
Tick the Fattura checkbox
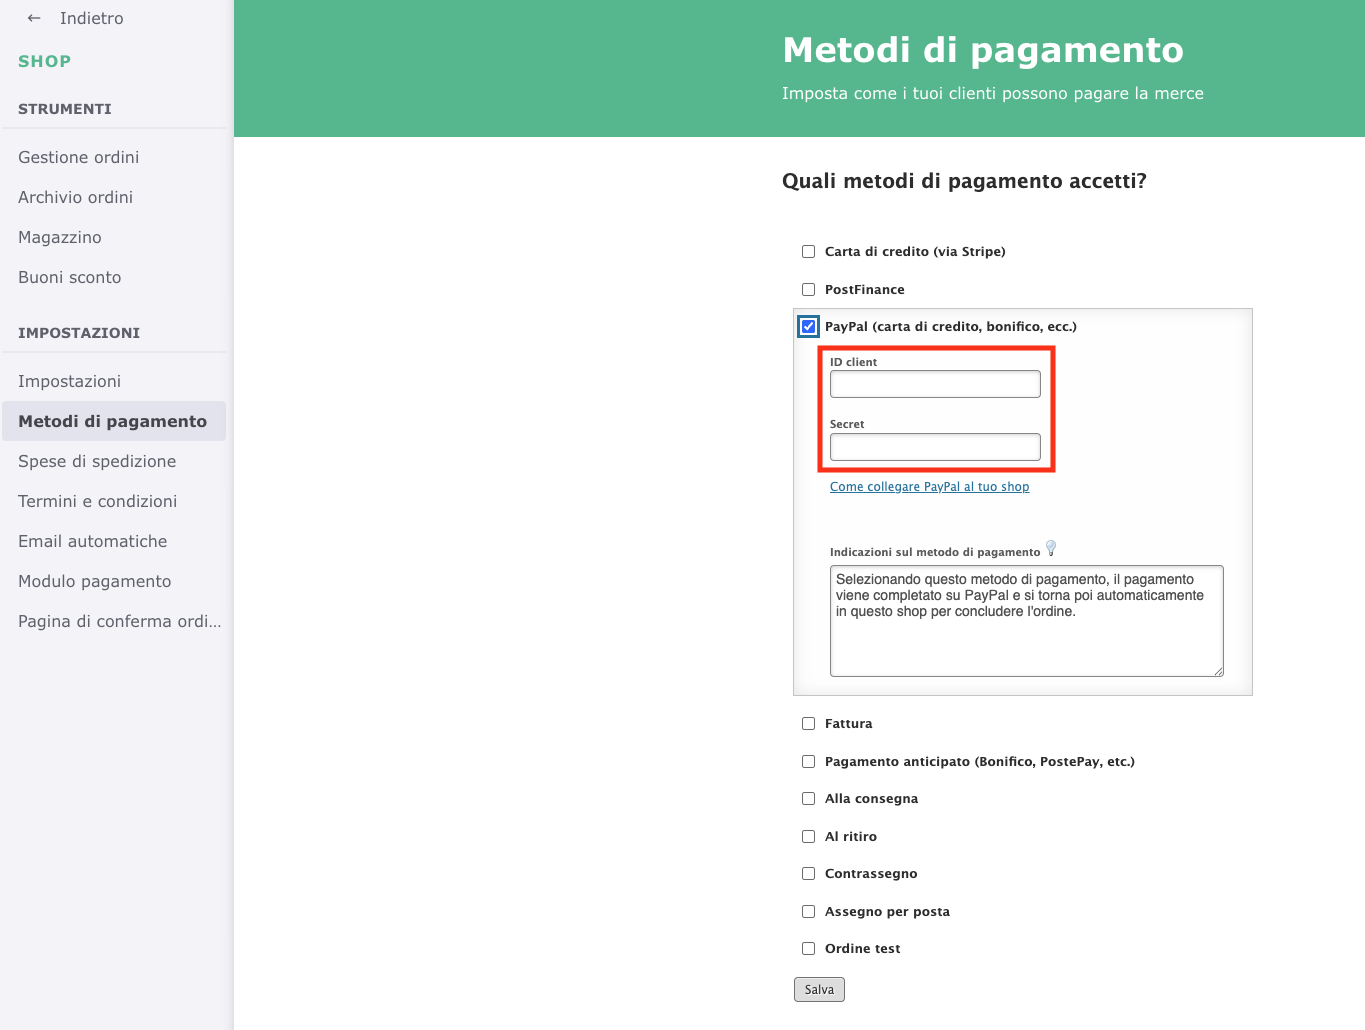click(808, 724)
